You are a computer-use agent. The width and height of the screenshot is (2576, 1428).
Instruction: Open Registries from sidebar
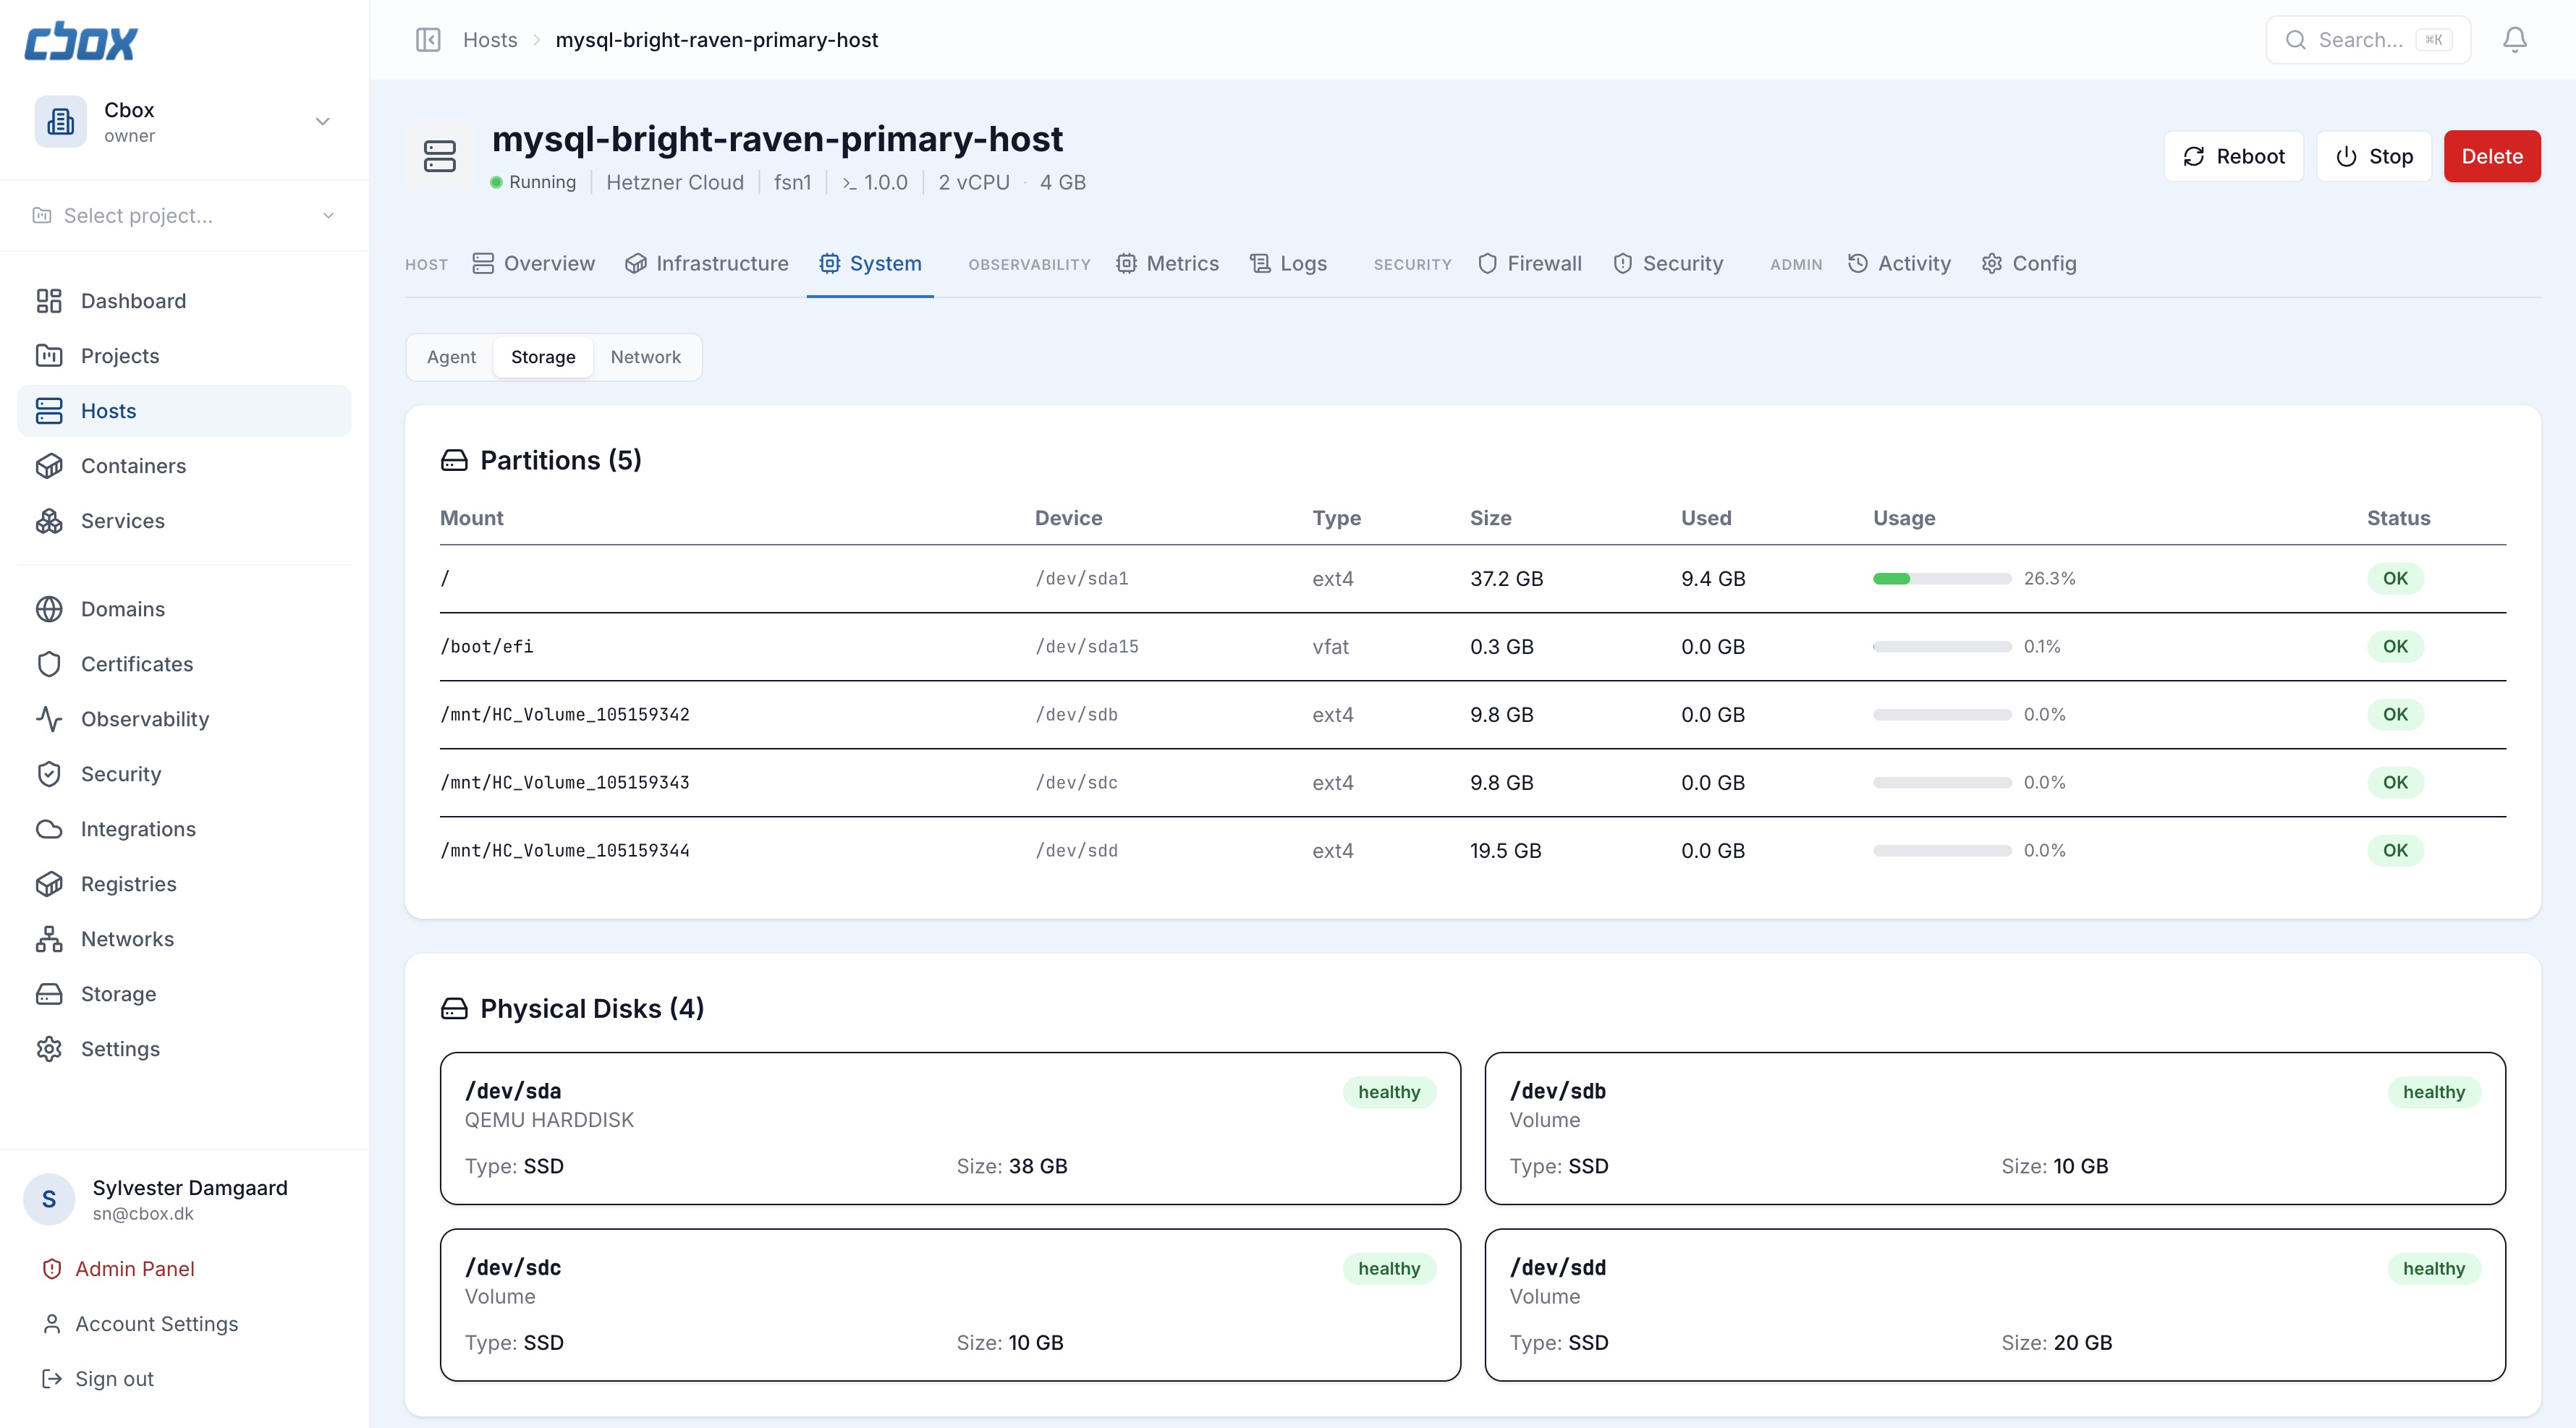click(x=128, y=884)
